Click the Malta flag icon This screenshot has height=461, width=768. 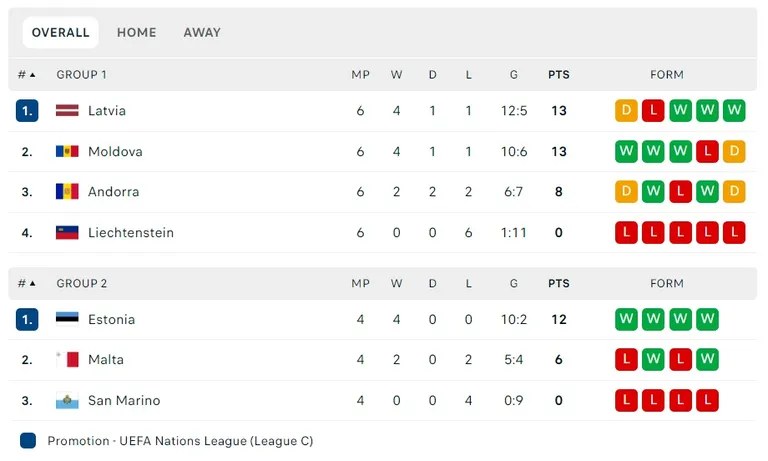coord(67,360)
